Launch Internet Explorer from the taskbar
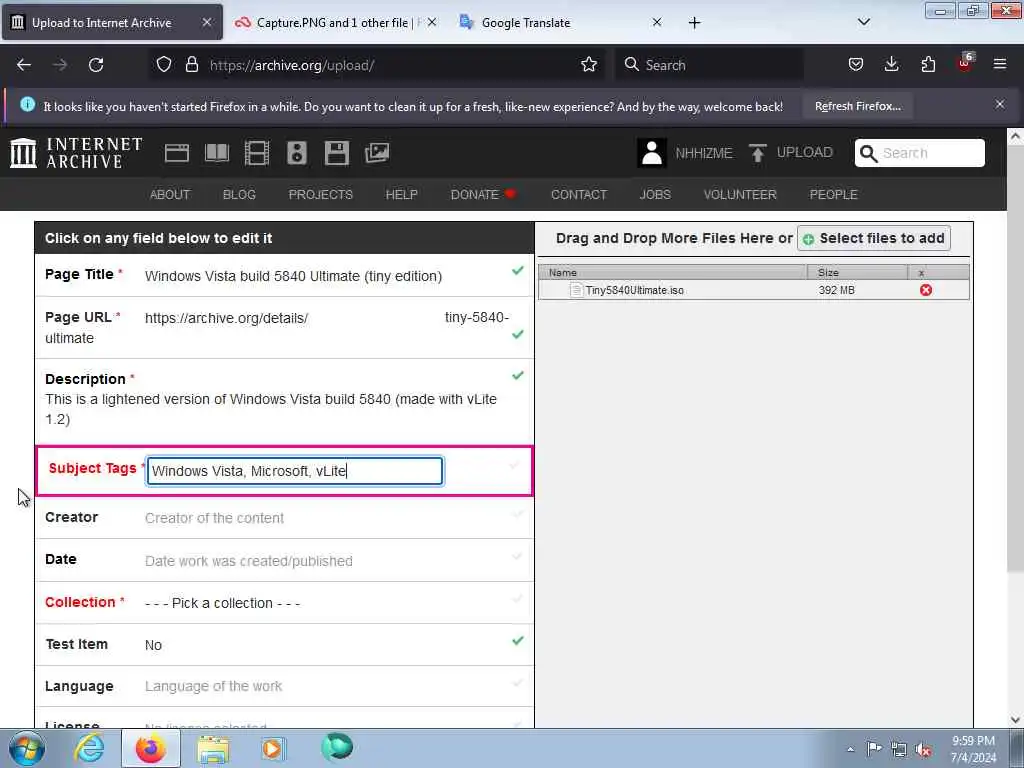The width and height of the screenshot is (1024, 768). coord(89,748)
